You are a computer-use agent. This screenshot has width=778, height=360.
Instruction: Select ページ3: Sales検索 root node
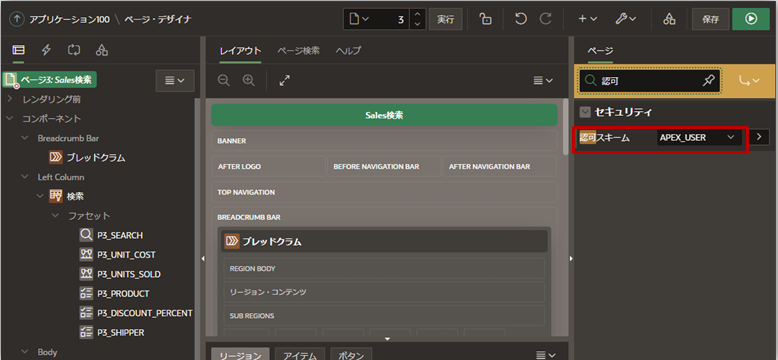point(50,79)
